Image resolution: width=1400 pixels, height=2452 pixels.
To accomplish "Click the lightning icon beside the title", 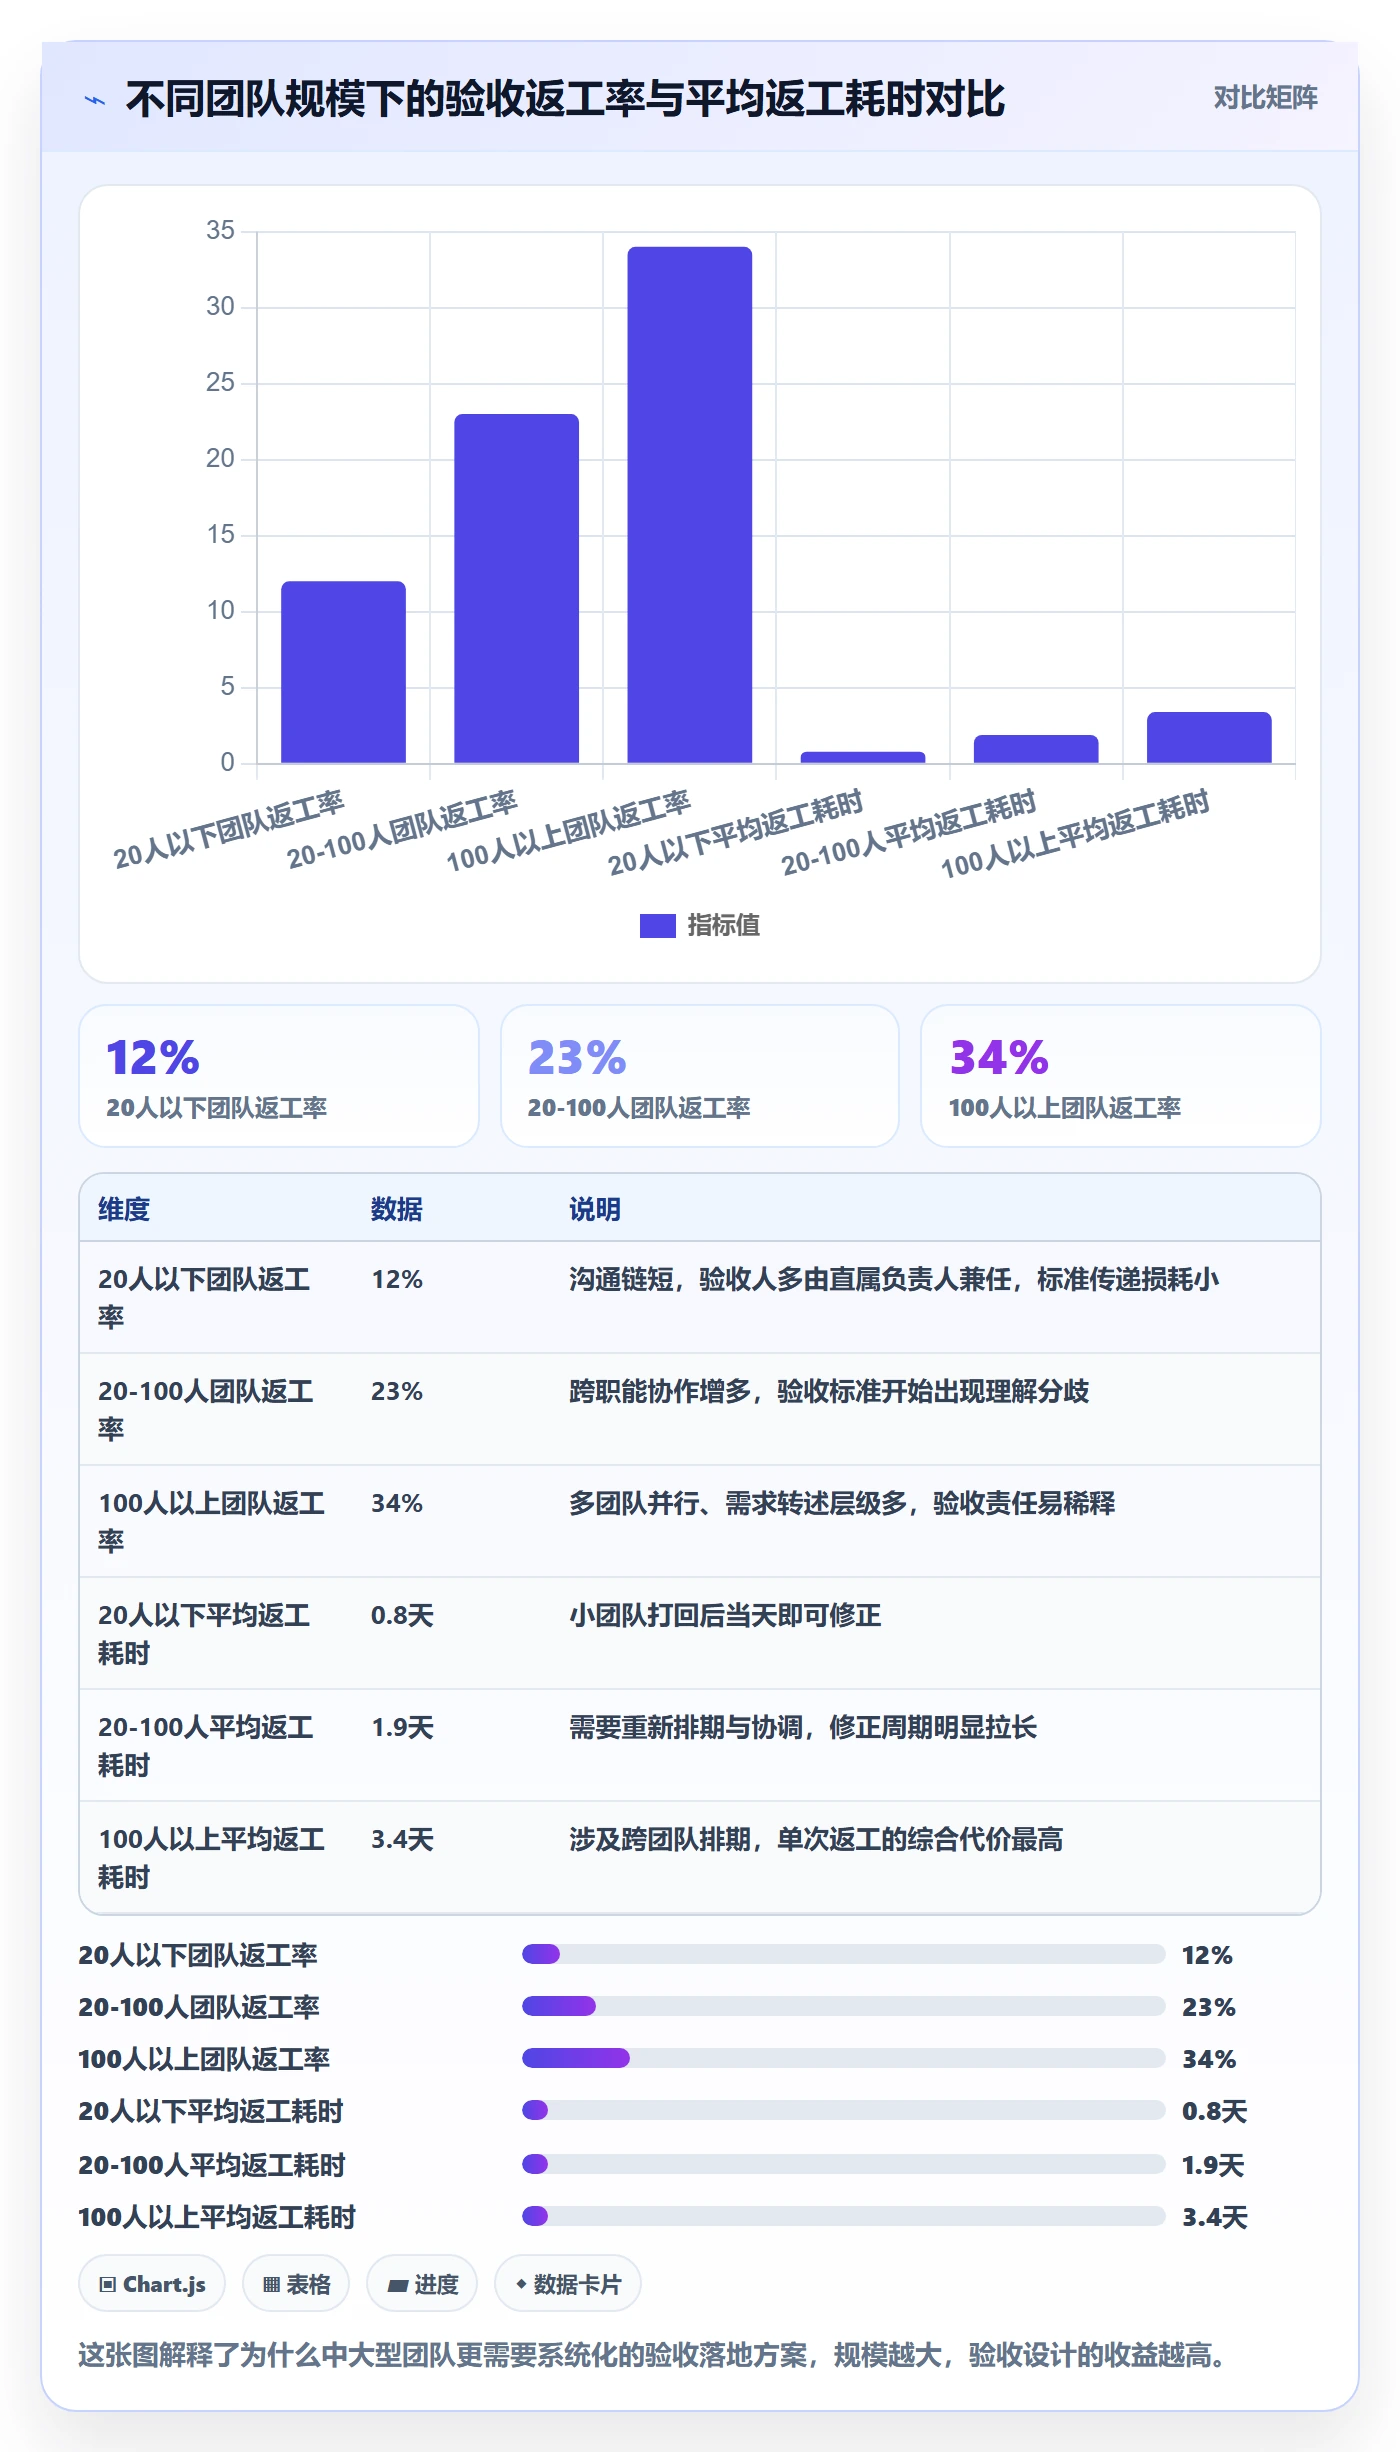I will point(95,100).
